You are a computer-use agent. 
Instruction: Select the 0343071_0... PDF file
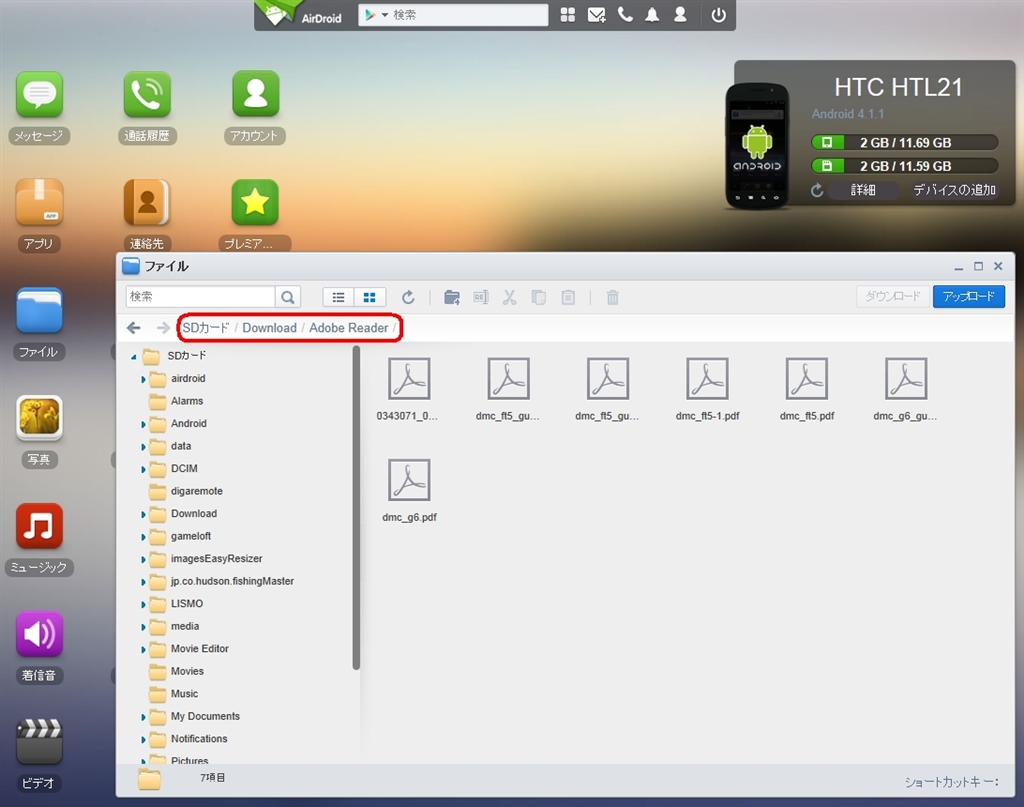408,390
